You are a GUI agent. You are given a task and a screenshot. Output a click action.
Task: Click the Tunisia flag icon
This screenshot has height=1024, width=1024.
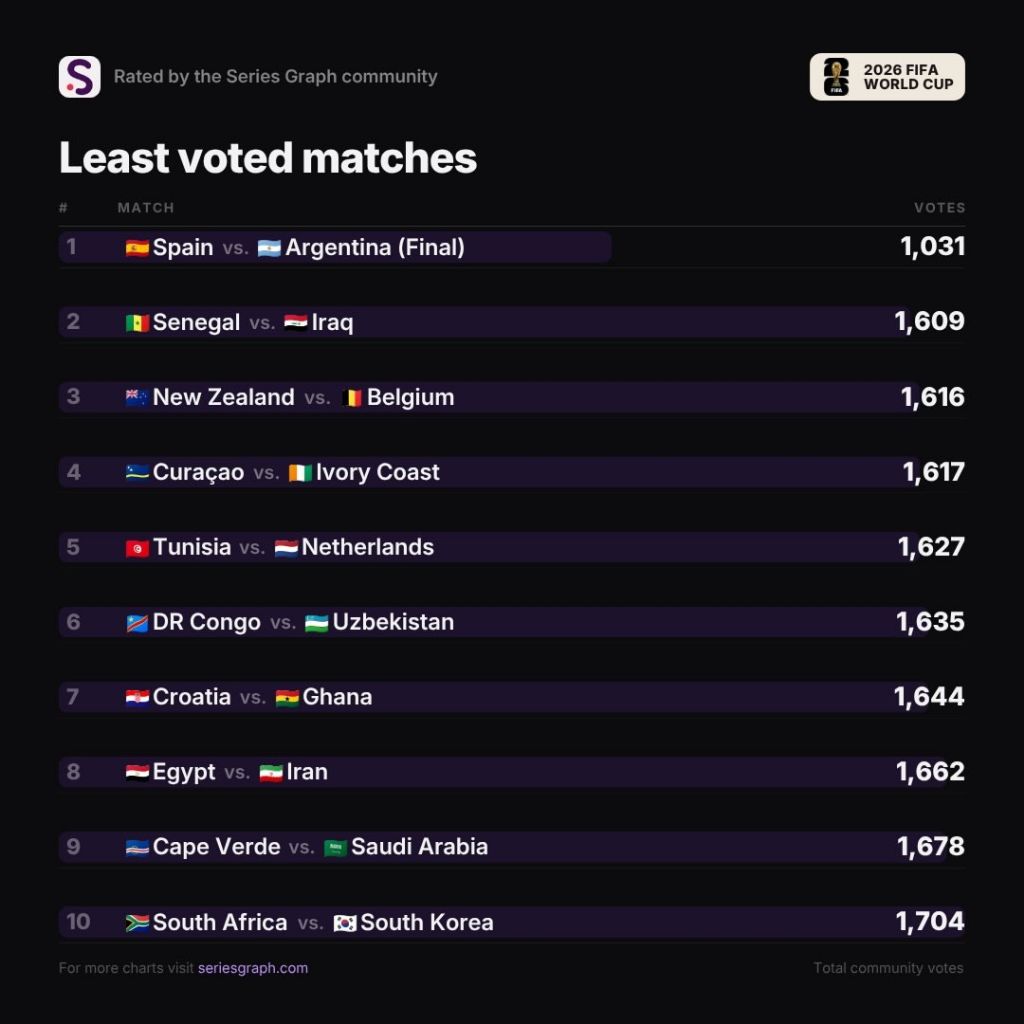pyautogui.click(x=137, y=548)
